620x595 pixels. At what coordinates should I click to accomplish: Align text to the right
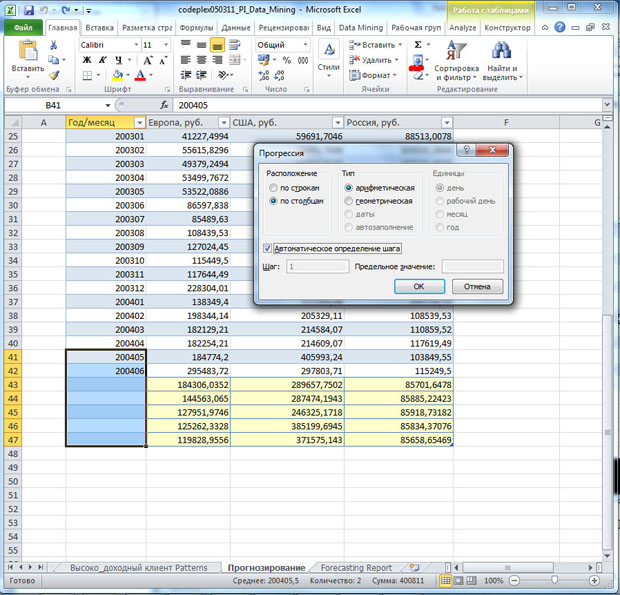pos(217,60)
